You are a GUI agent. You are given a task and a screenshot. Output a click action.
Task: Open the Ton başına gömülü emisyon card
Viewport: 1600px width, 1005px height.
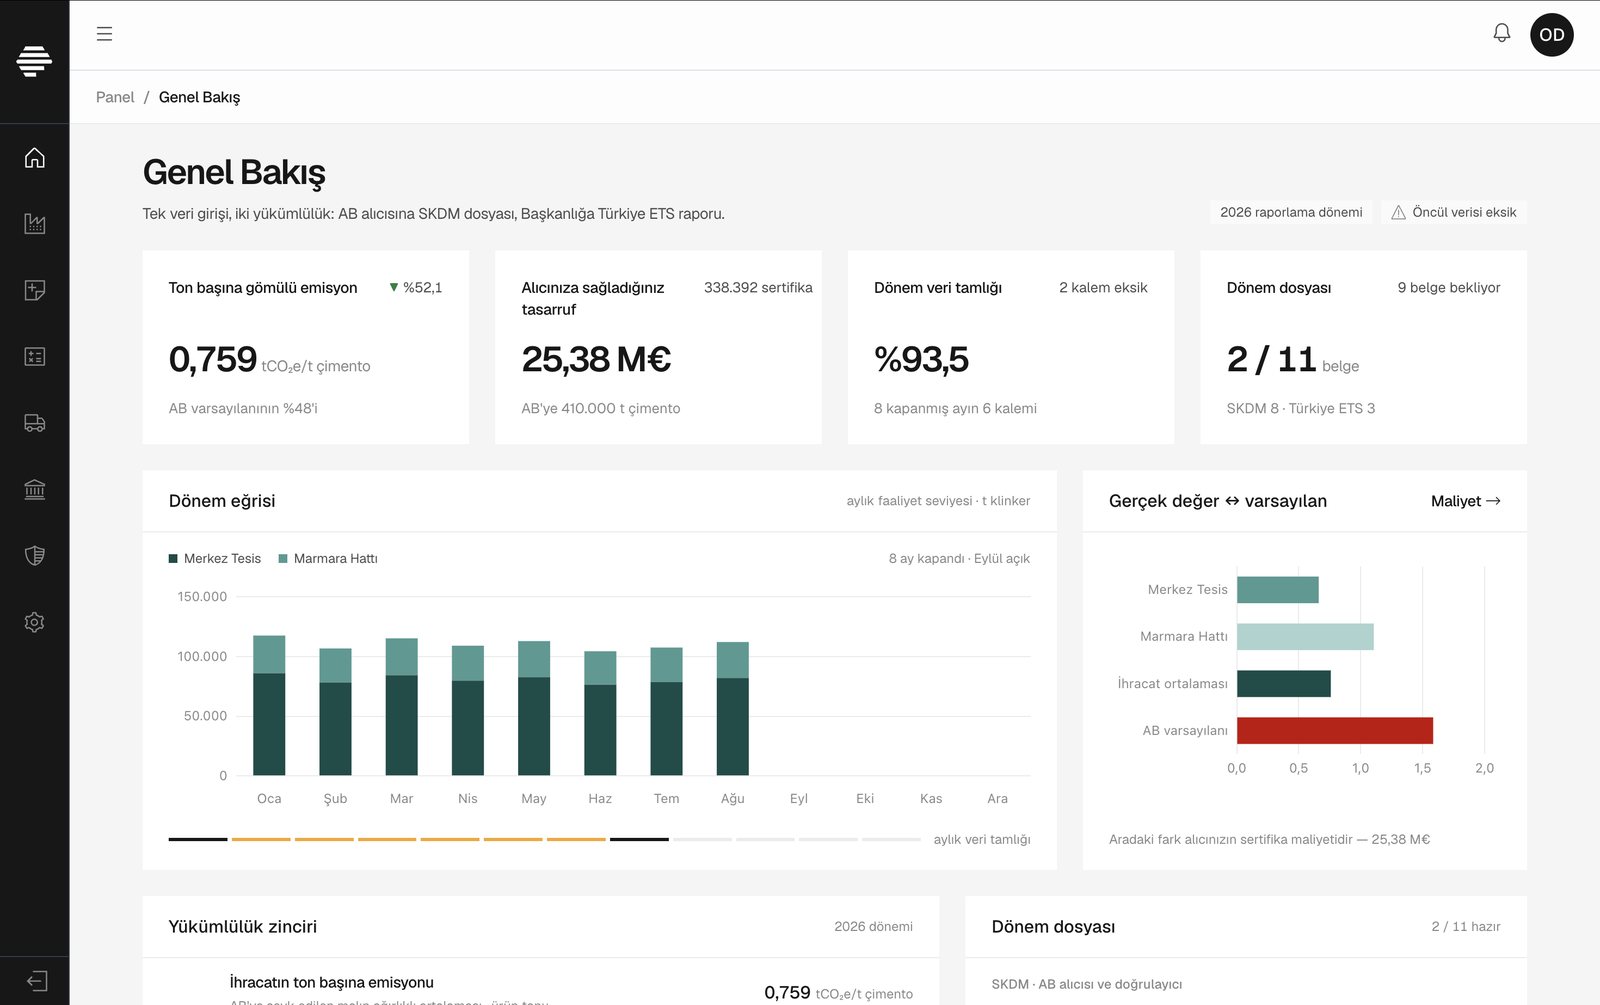(306, 347)
